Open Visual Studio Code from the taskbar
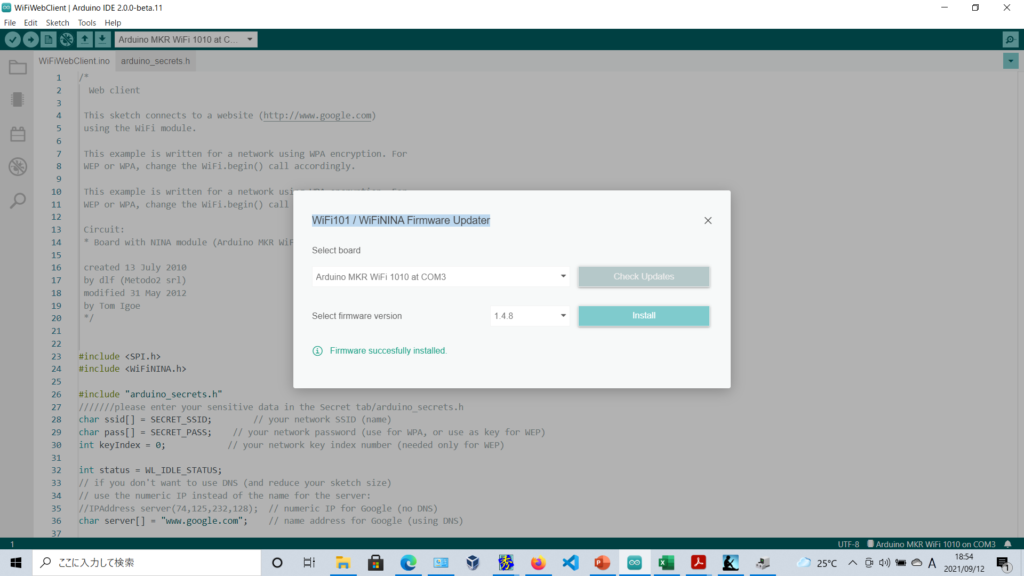 tap(570, 562)
